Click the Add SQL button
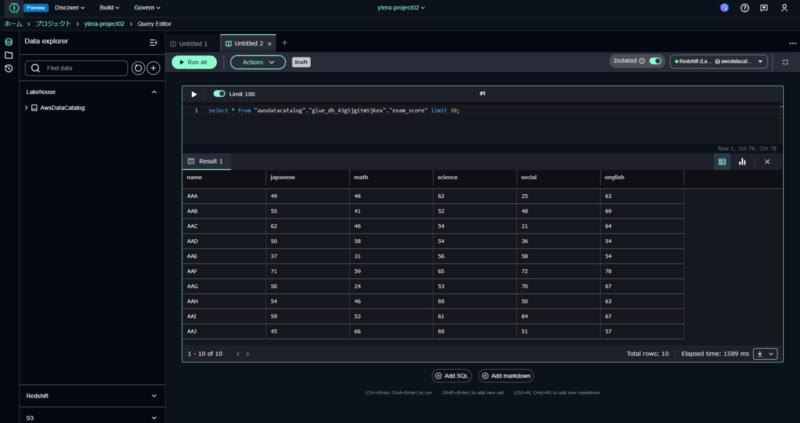This screenshot has width=800, height=423. click(452, 375)
